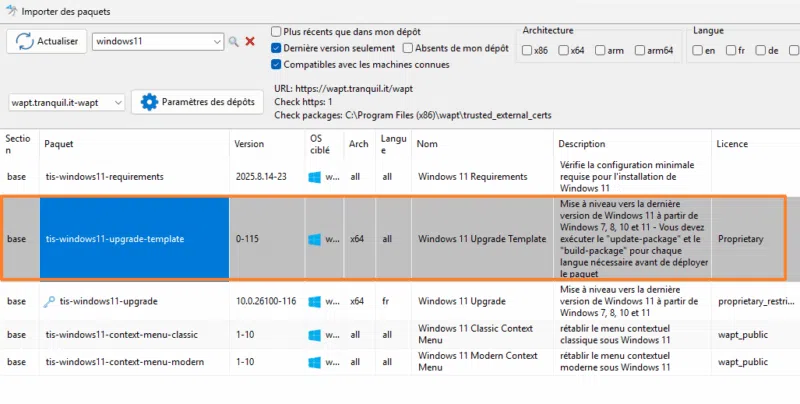Sort by the Licence column header
This screenshot has width=800, height=404.
click(756, 144)
